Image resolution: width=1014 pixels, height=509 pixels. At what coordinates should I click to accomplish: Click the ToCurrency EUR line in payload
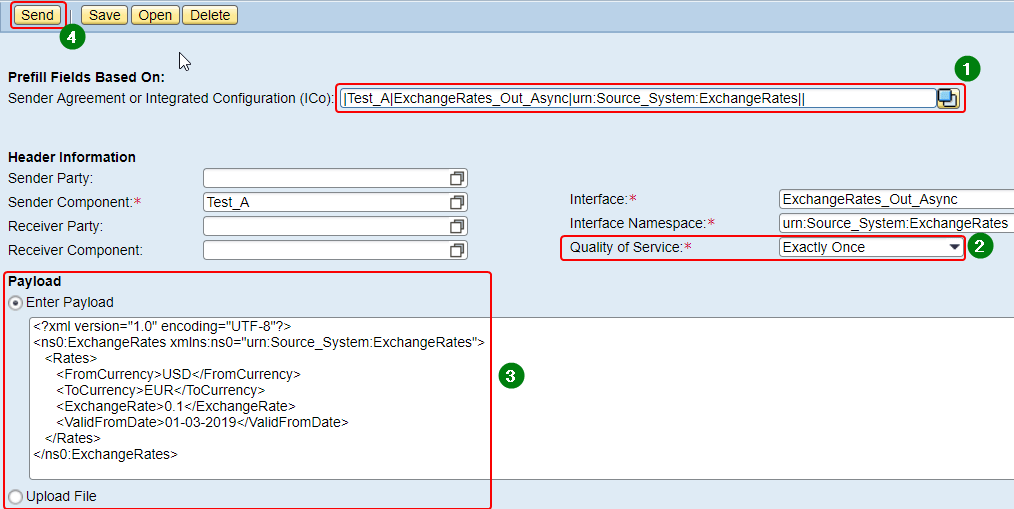[160, 391]
